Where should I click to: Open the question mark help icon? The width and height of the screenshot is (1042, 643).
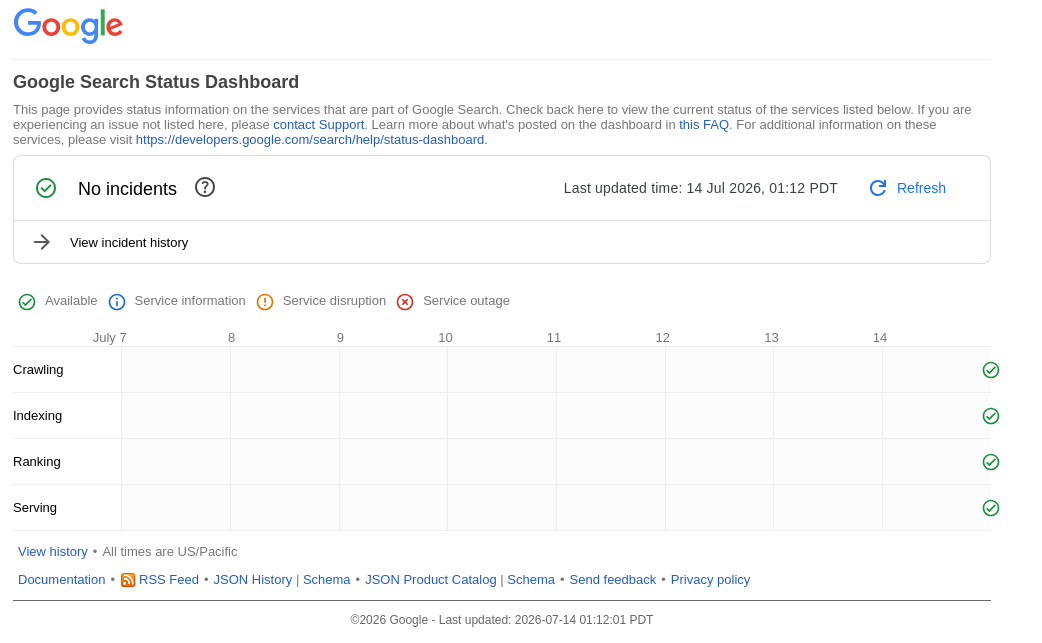205,187
